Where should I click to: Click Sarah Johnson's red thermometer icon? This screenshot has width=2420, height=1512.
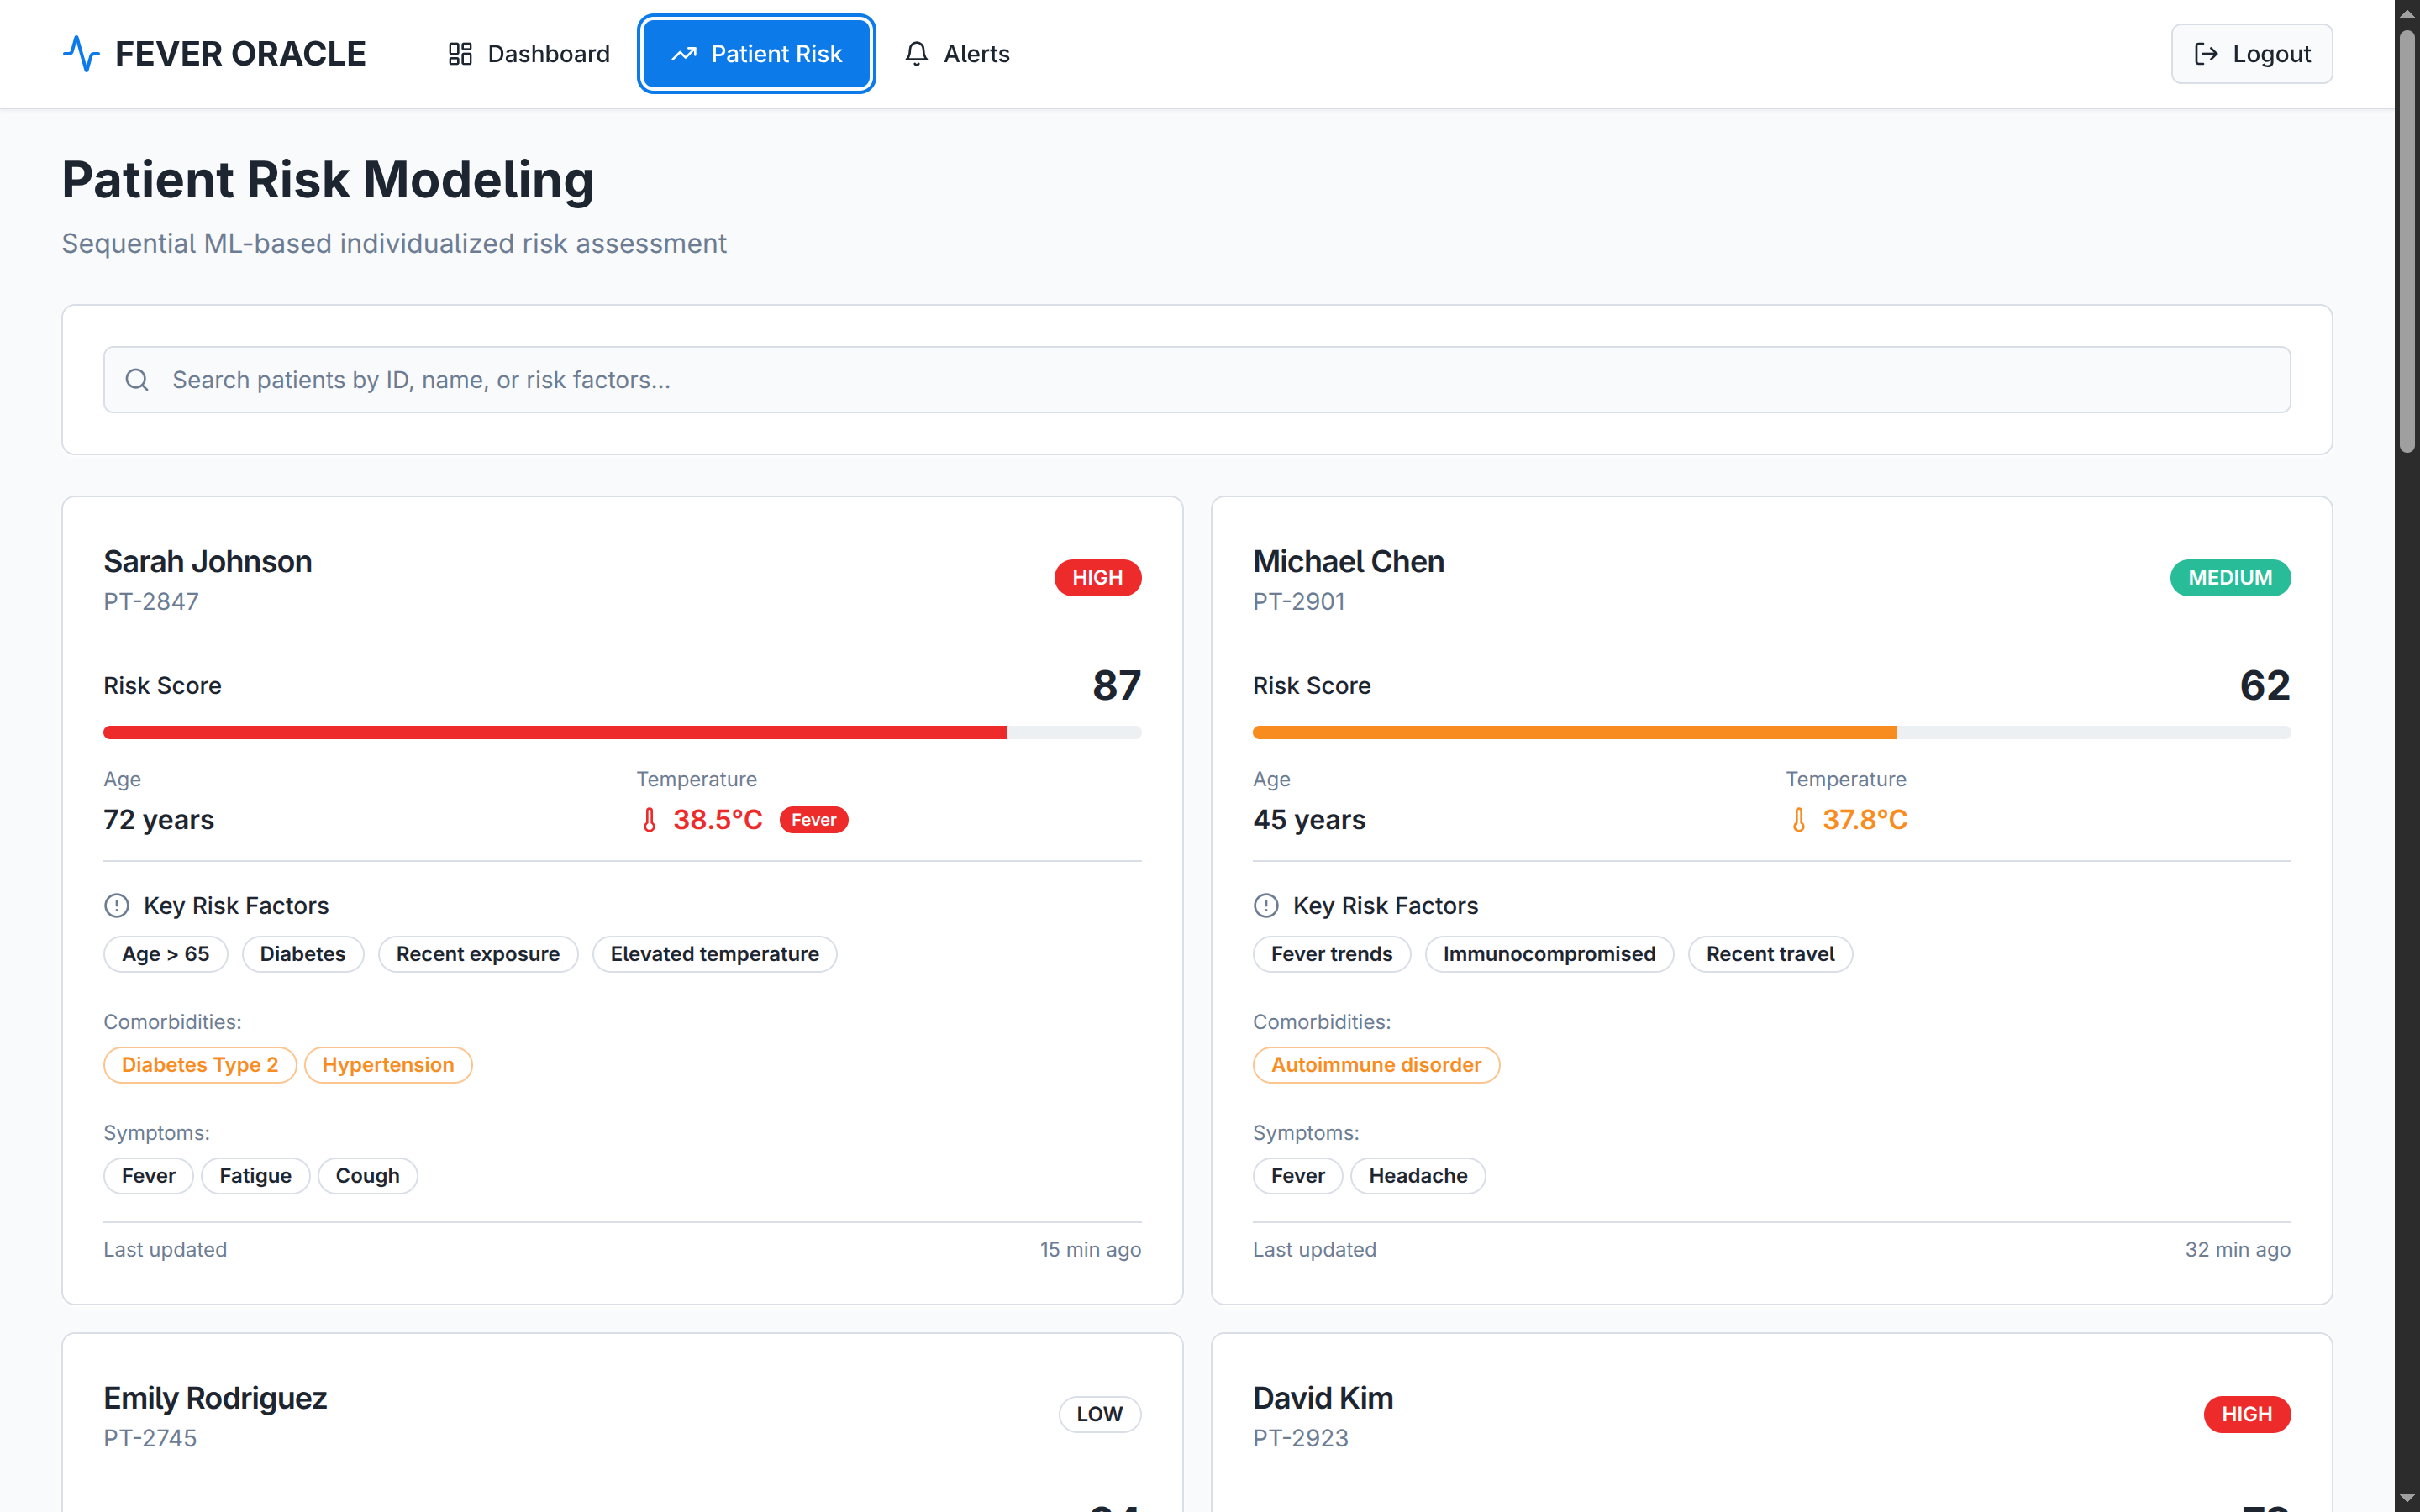(x=650, y=820)
